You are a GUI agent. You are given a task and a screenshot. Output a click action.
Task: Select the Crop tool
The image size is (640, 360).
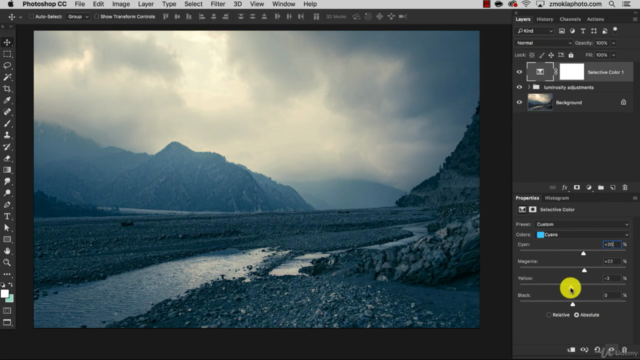[7, 89]
